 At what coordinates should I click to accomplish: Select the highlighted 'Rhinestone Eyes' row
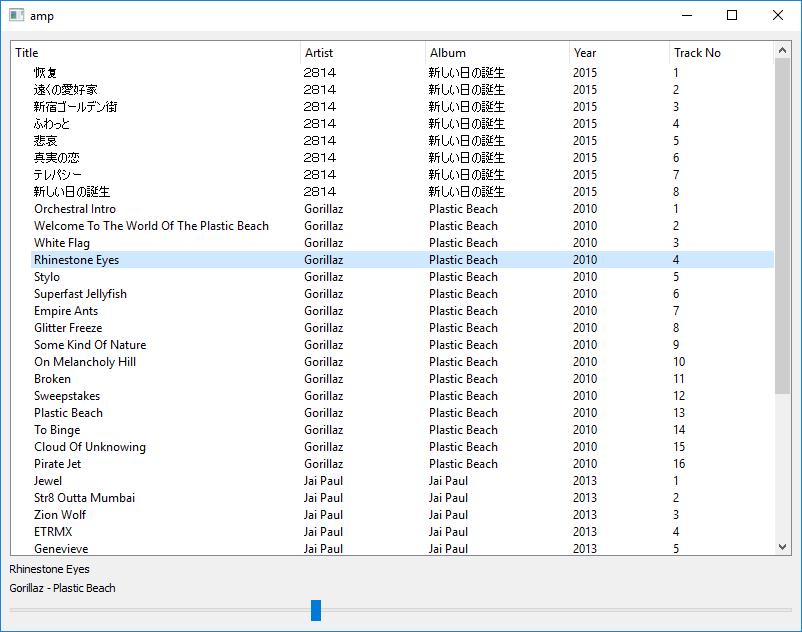click(x=402, y=260)
